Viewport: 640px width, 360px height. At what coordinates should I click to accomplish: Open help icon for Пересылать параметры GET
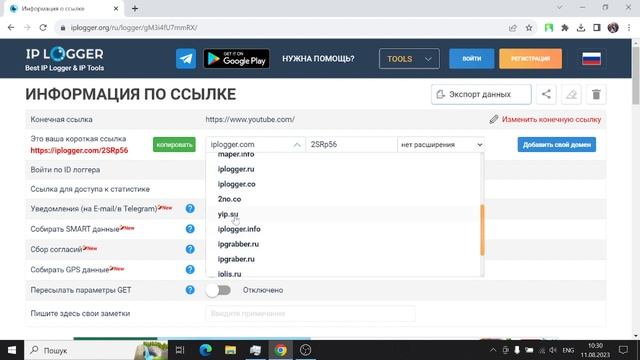coord(190,290)
